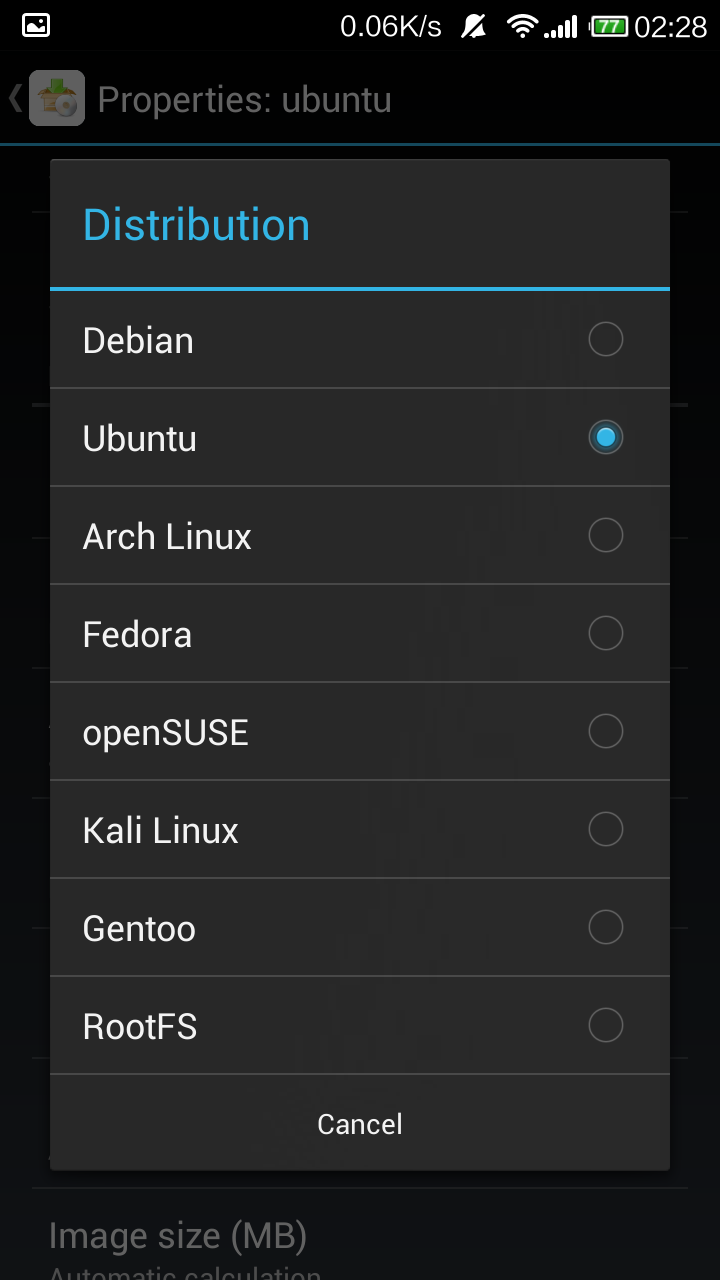720x1280 pixels.
Task: Tap the cellular signal bars icon
Action: coord(561,27)
